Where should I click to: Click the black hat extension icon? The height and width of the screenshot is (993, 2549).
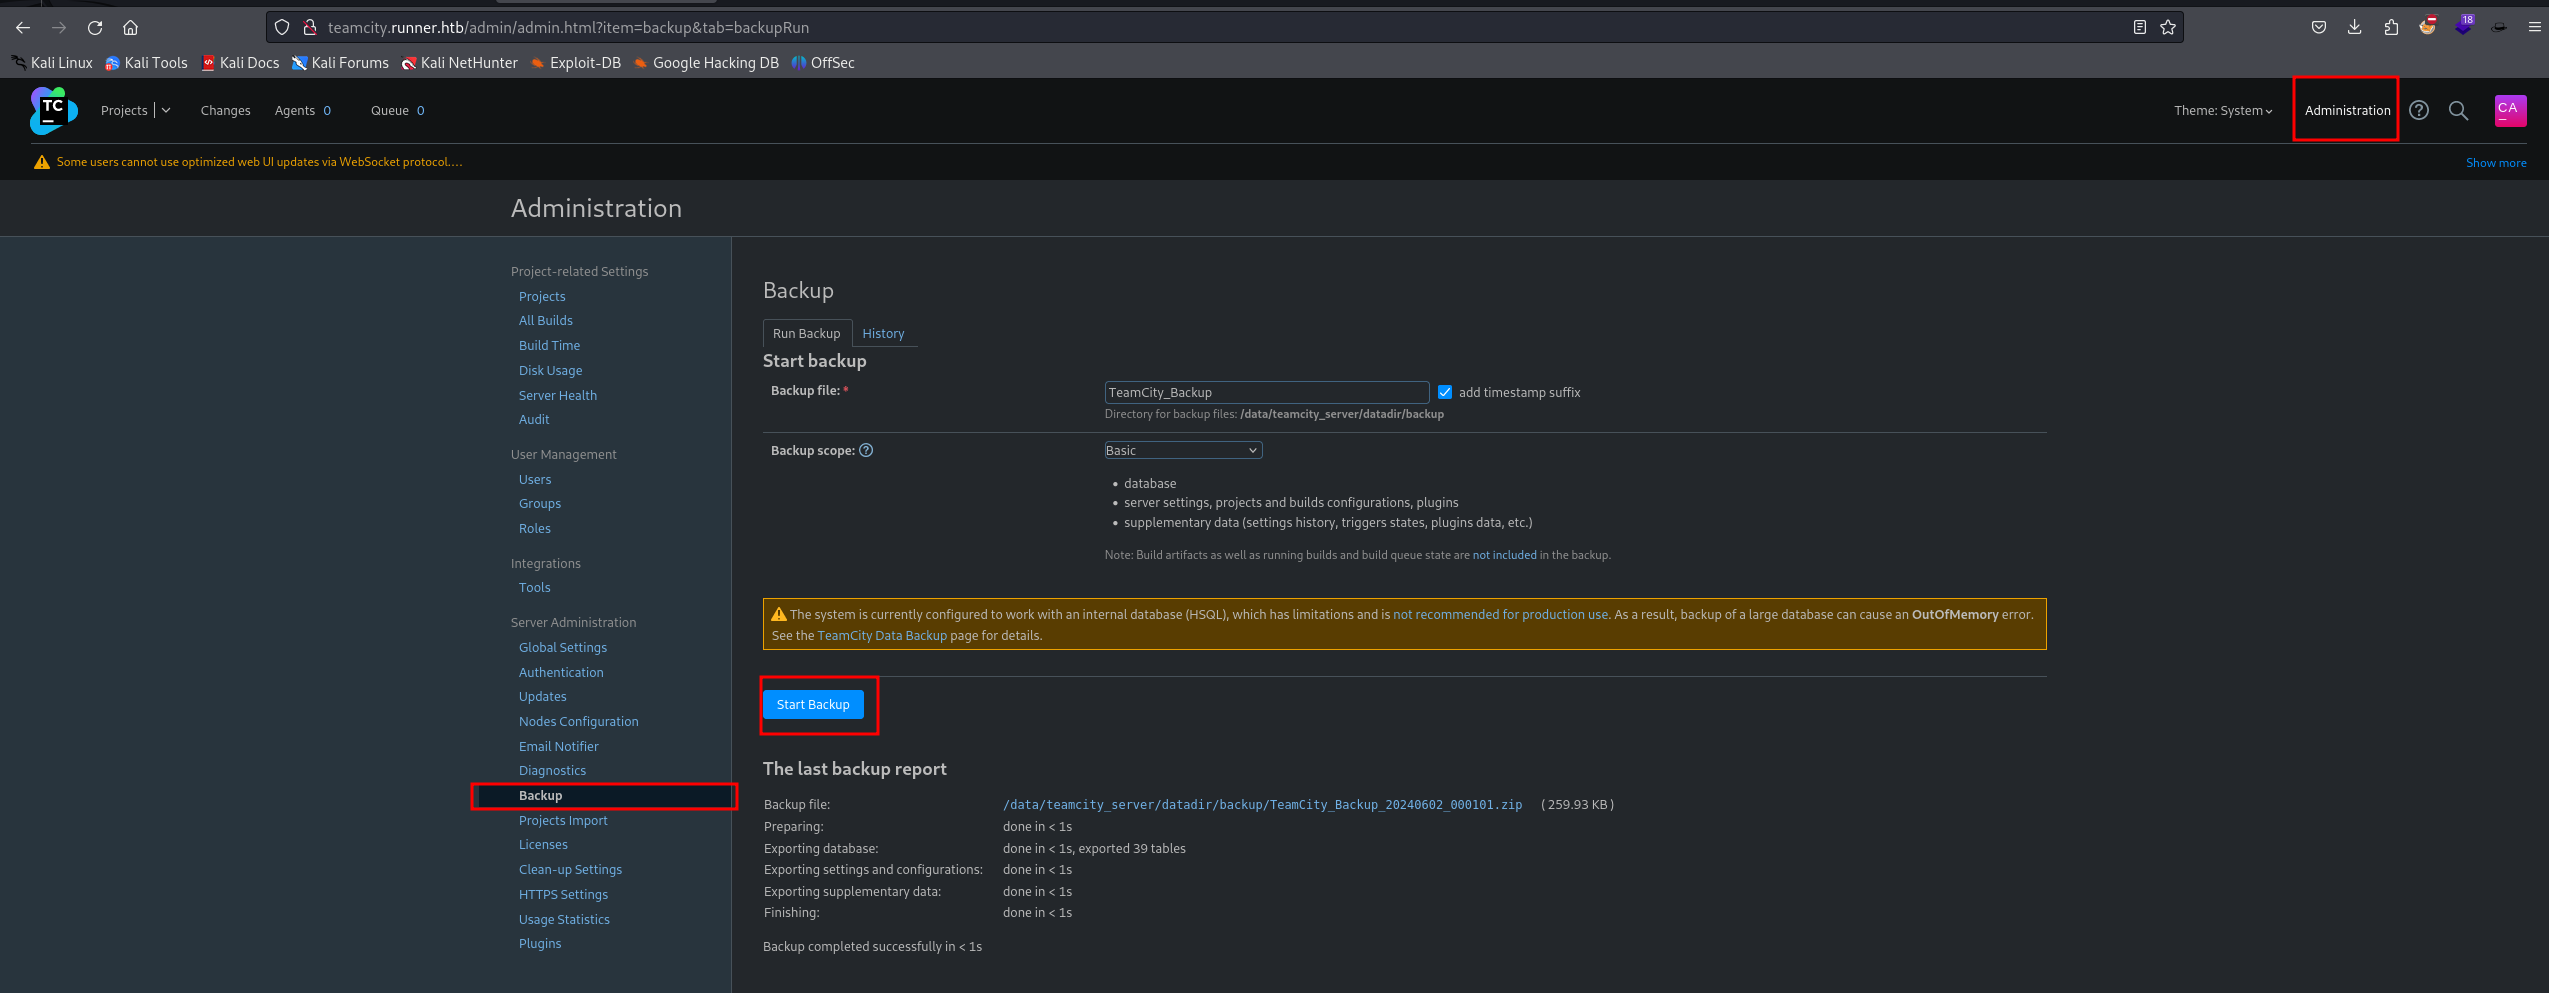[2499, 27]
